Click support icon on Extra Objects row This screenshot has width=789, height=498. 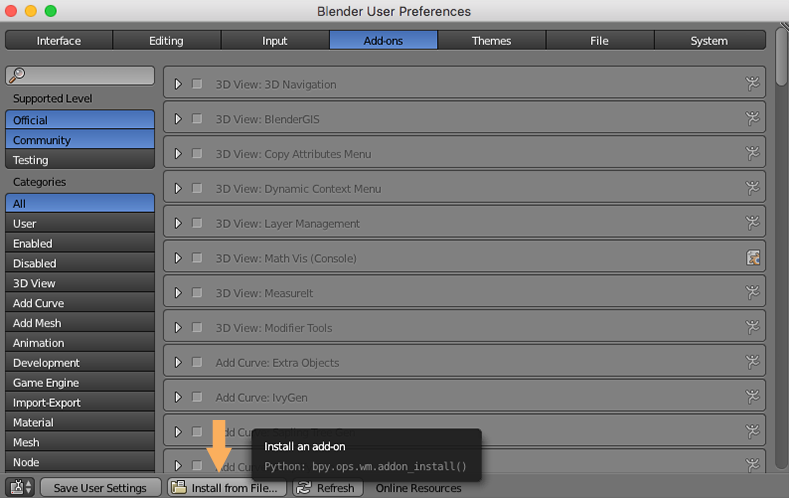tap(752, 362)
